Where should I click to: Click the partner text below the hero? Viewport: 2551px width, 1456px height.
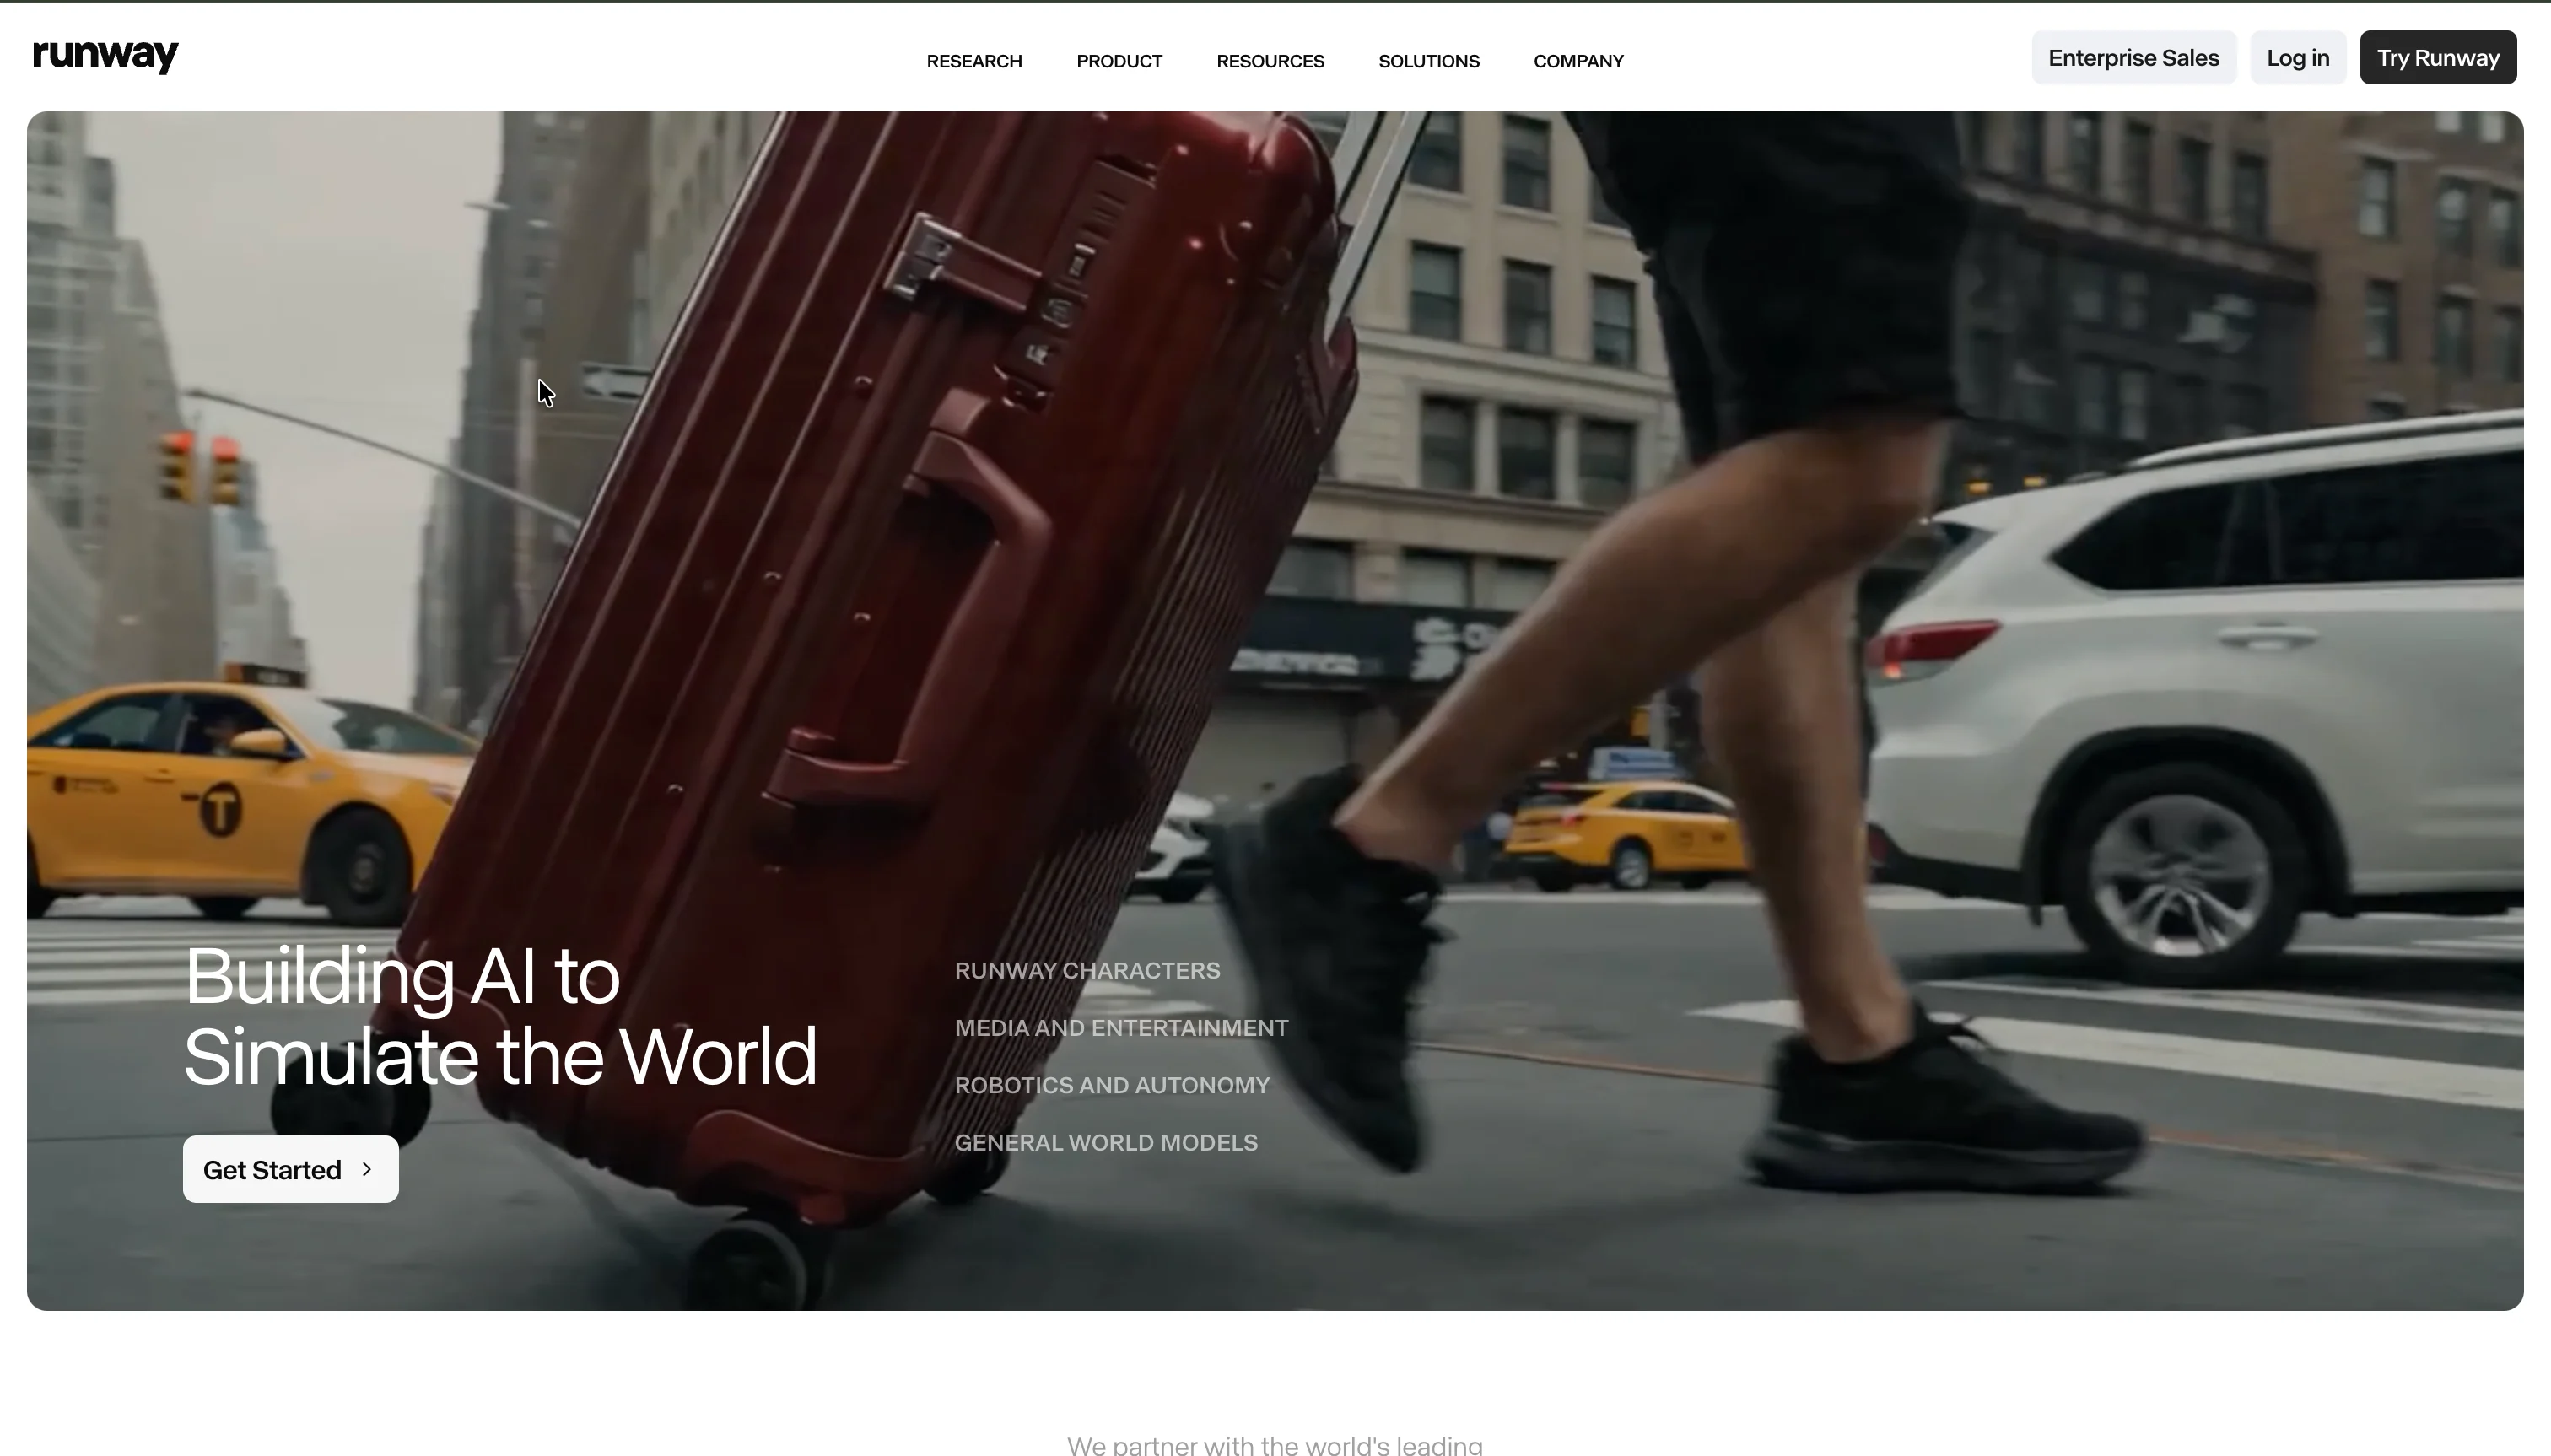tap(1274, 1444)
